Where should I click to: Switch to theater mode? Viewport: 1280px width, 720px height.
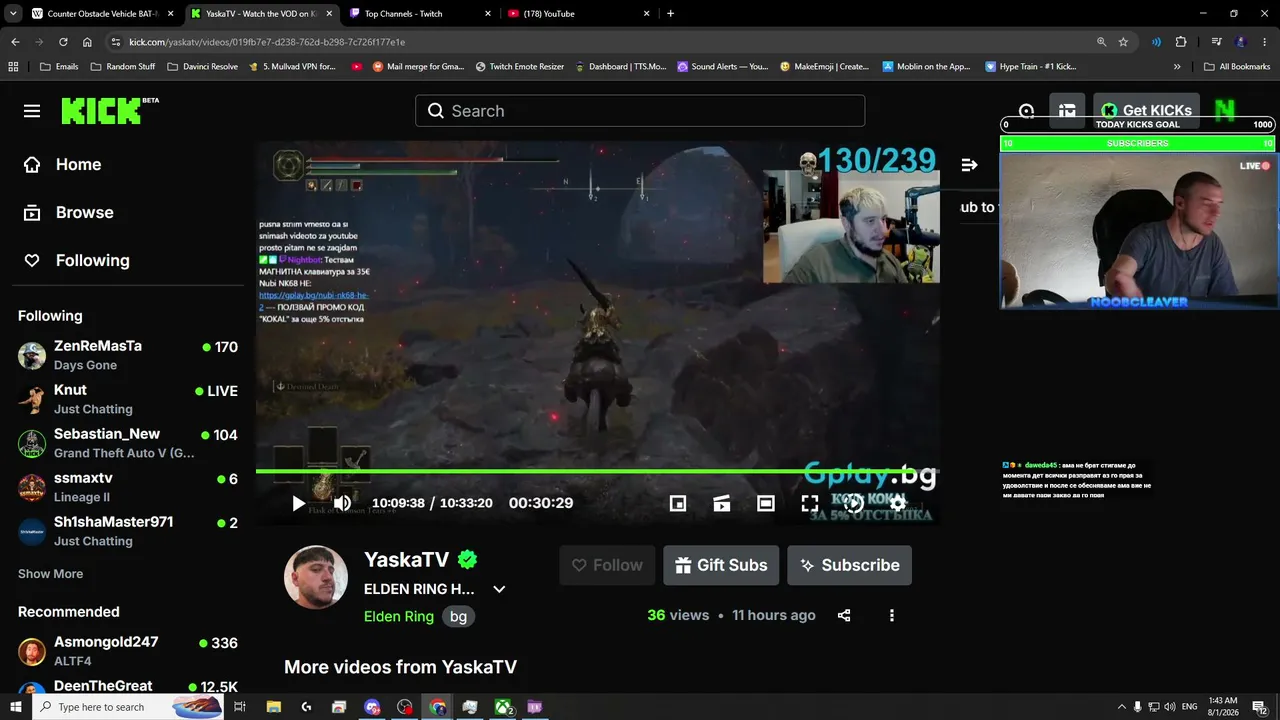(x=766, y=503)
